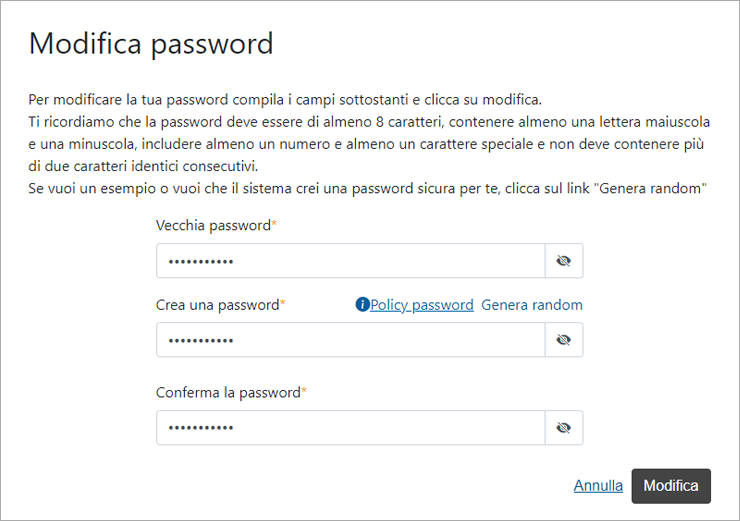Show the Vecchia password characters via eye icon

click(x=564, y=261)
